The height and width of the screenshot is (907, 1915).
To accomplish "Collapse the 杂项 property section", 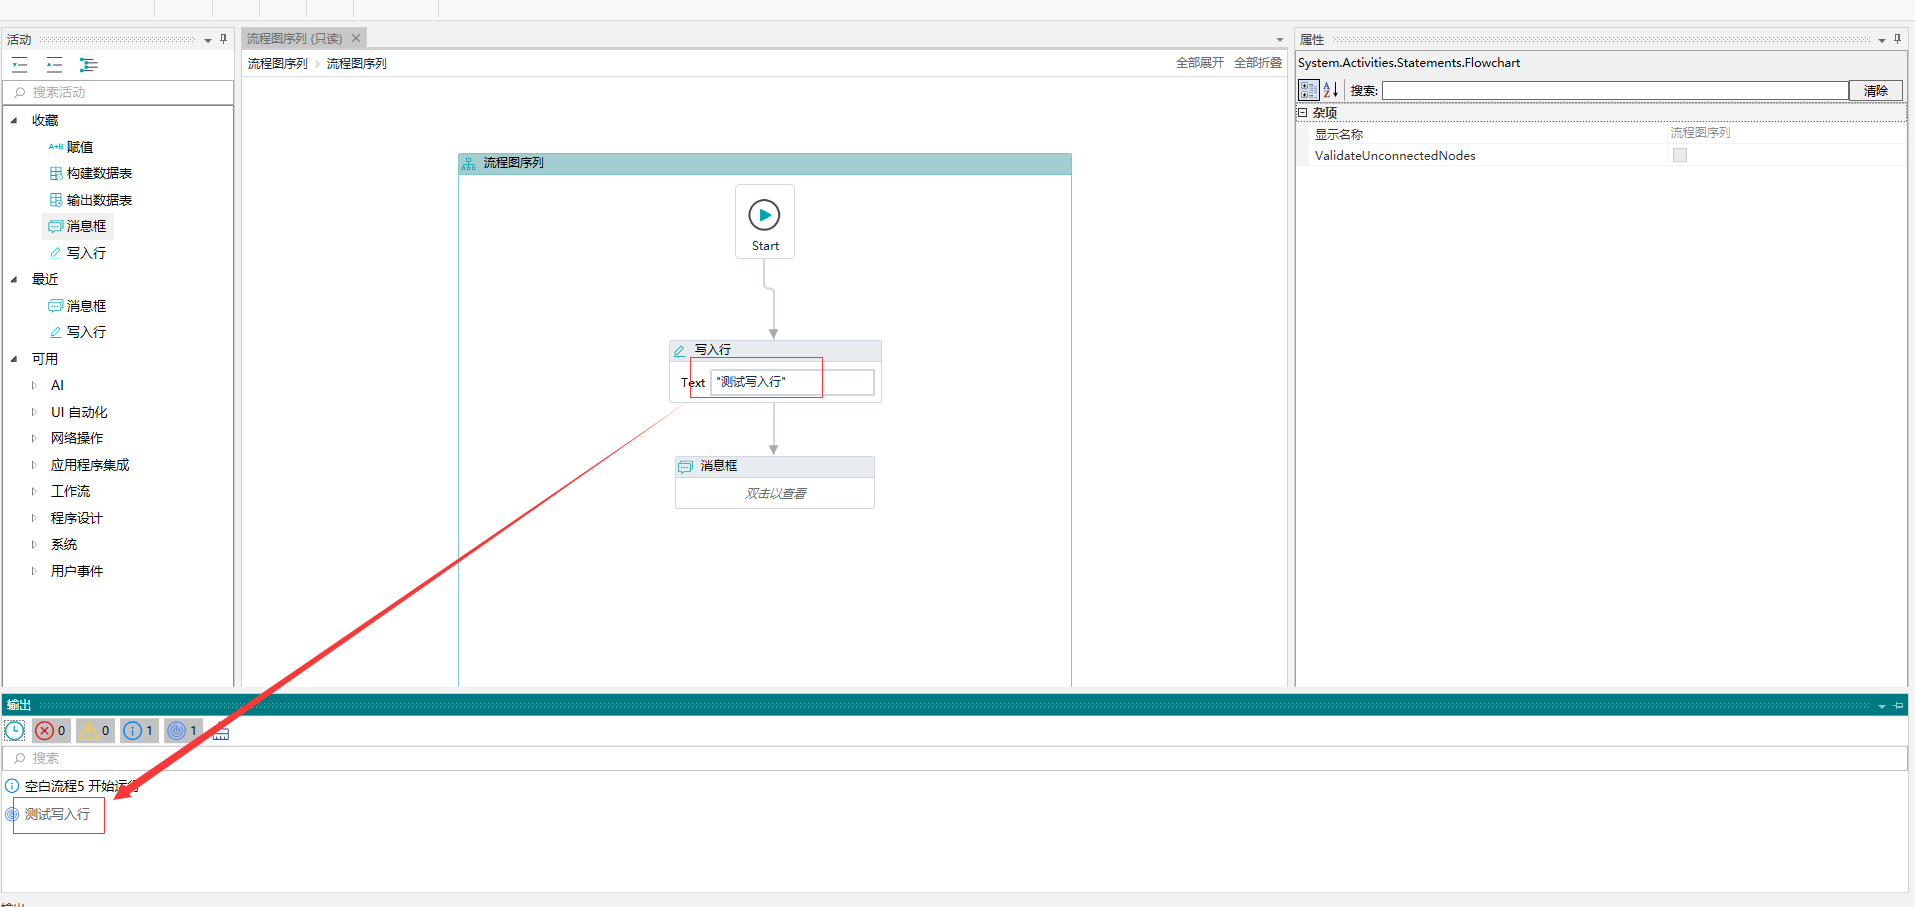I will point(1303,113).
